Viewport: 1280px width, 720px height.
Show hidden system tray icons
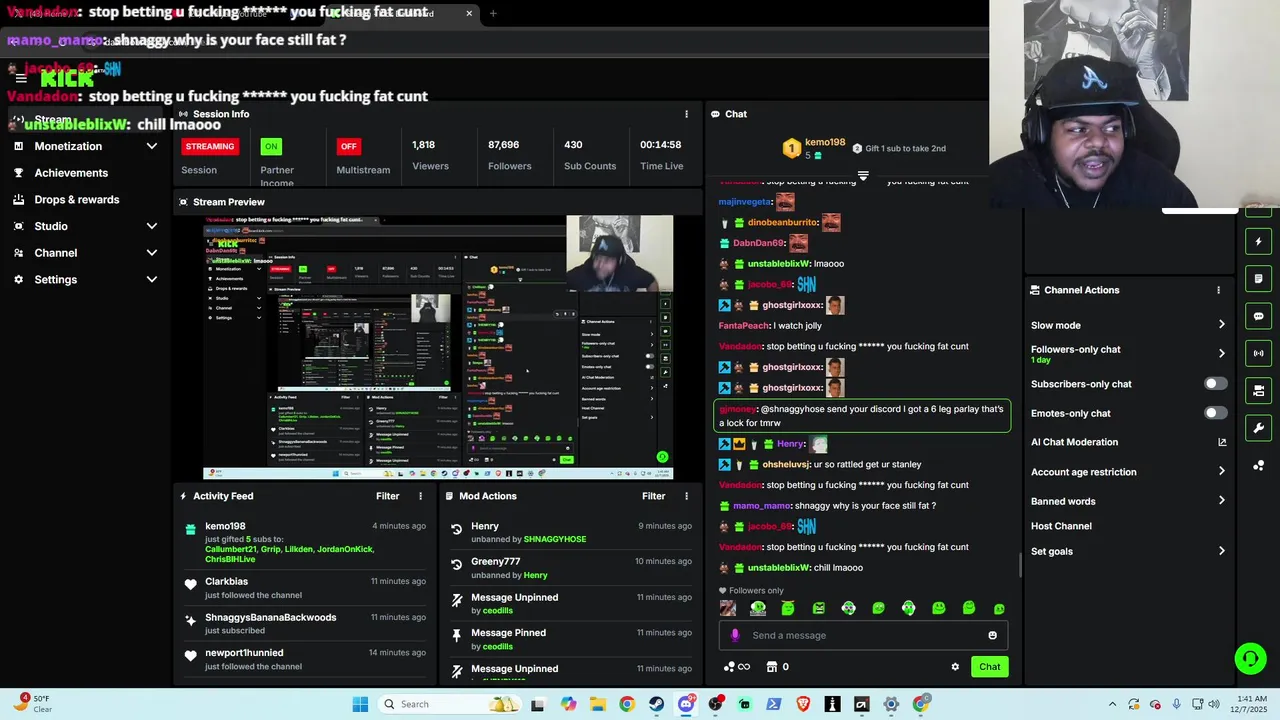(1112, 704)
